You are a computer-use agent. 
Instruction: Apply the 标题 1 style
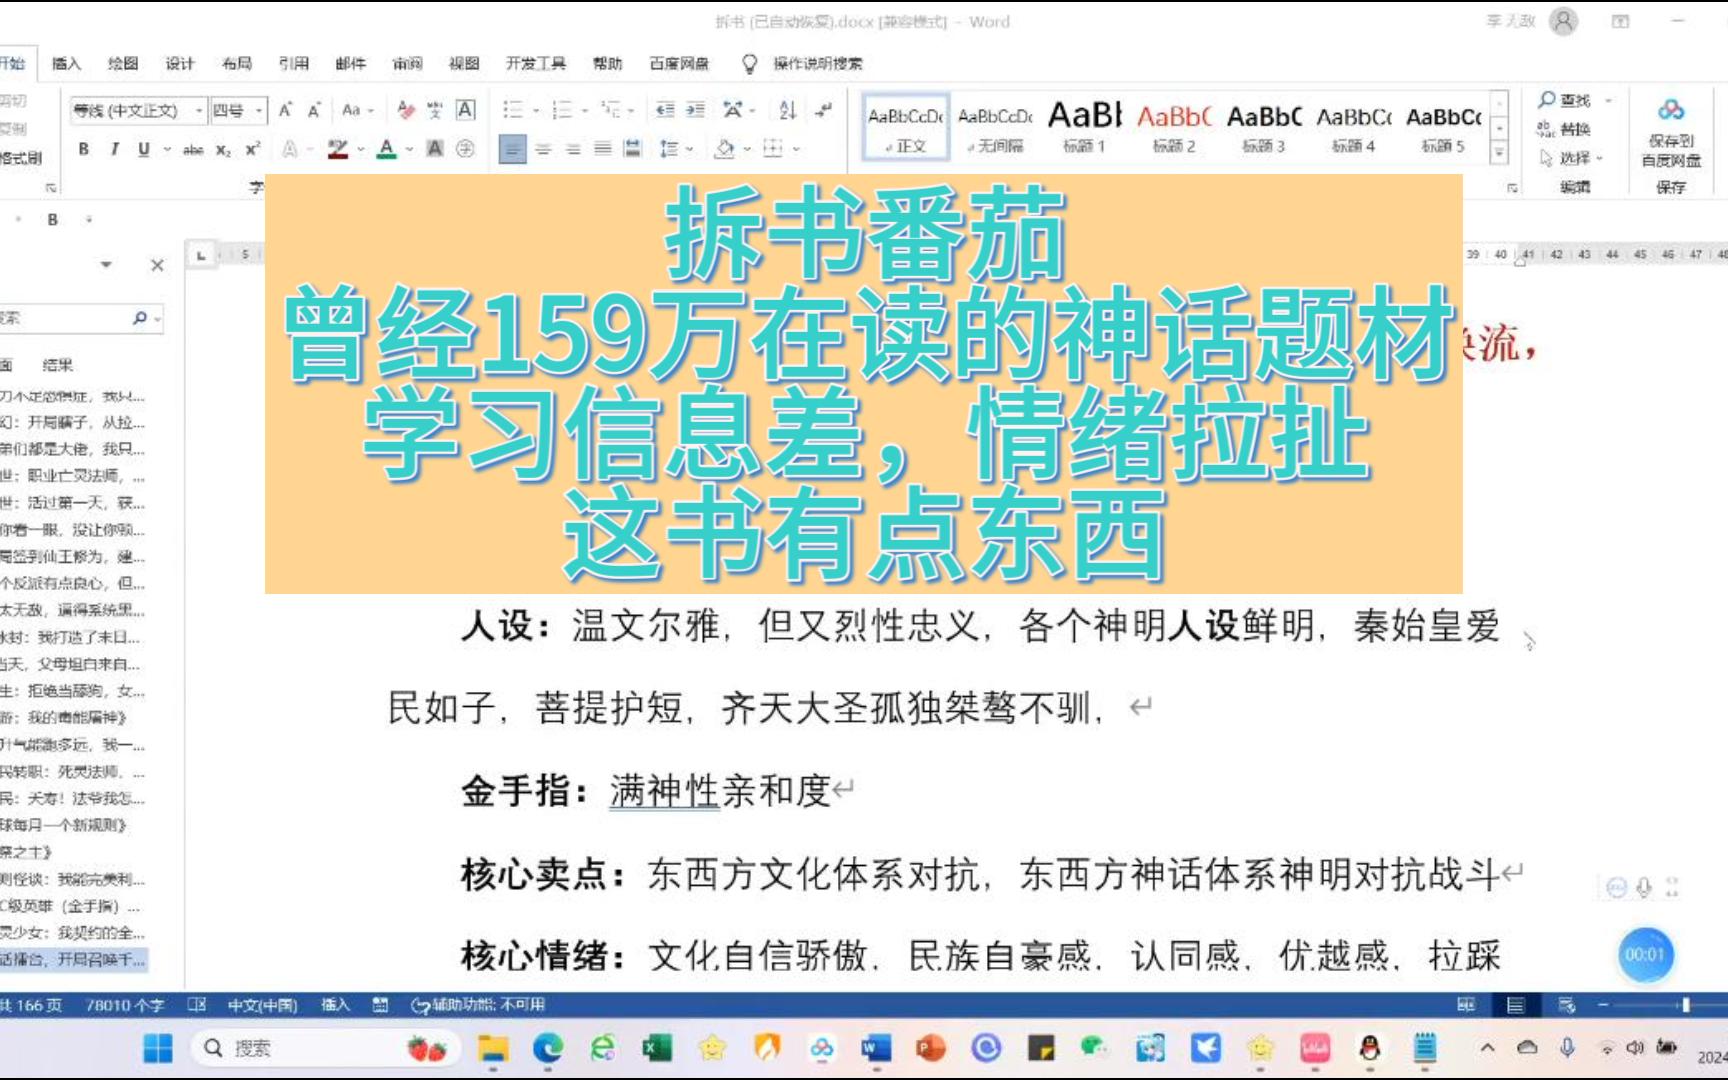point(1085,127)
